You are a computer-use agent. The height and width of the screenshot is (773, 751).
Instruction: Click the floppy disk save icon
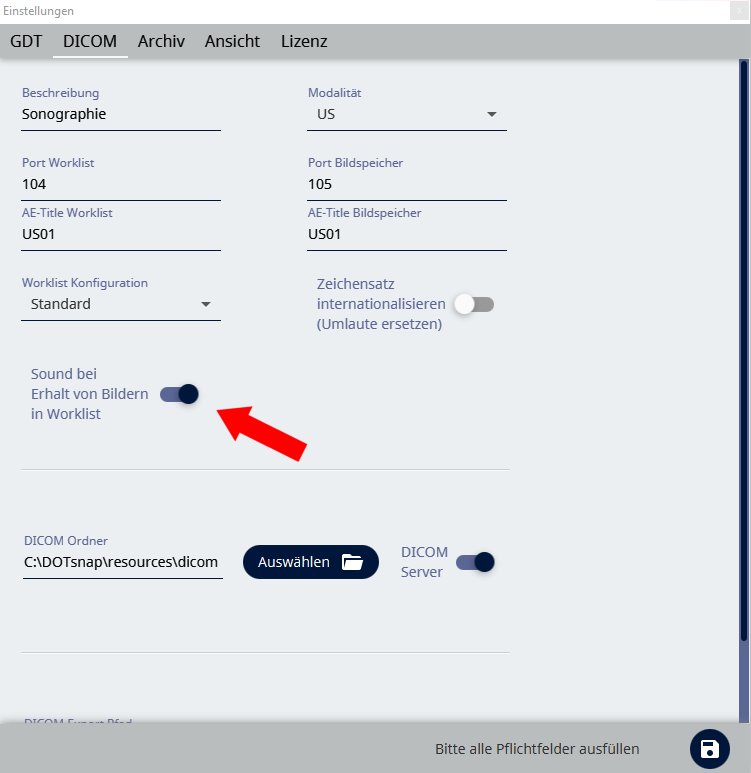(x=709, y=749)
